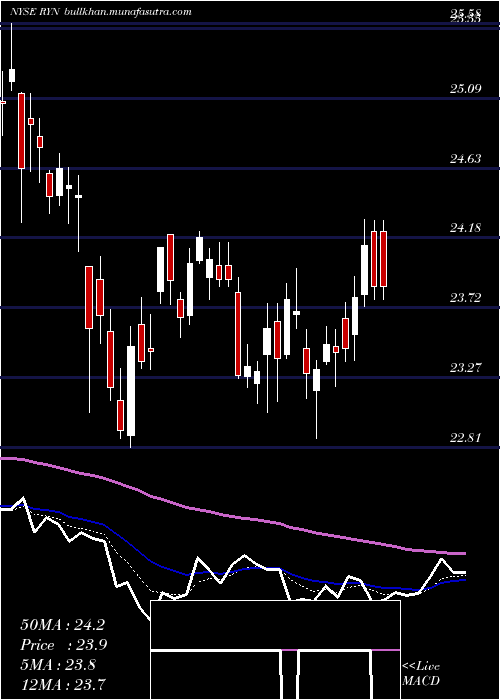The height and width of the screenshot is (700, 500).
Task: Click the '5MA : 23.8' readout
Action: (58, 664)
